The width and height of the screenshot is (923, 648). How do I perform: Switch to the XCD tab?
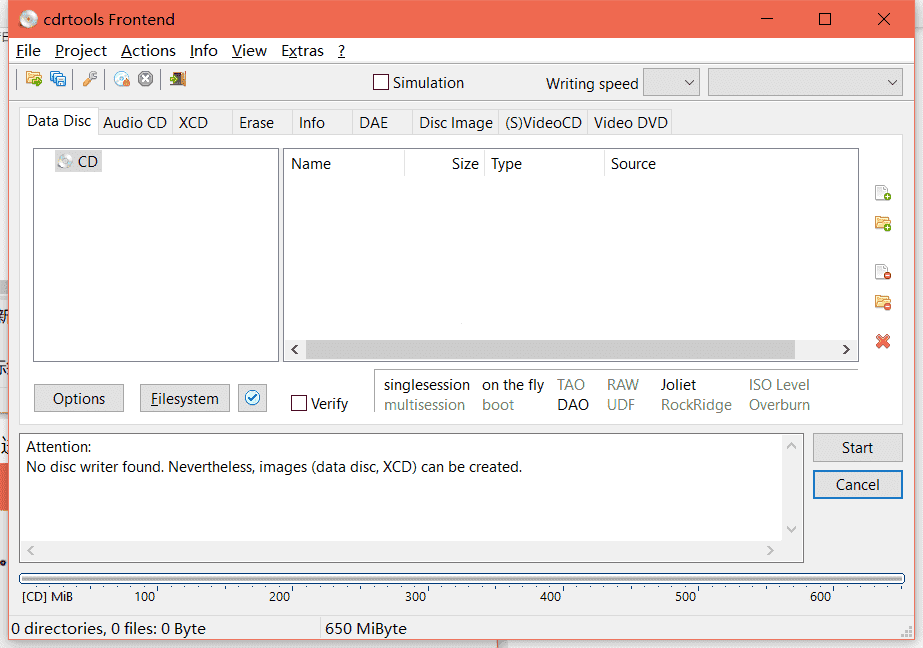[x=202, y=122]
